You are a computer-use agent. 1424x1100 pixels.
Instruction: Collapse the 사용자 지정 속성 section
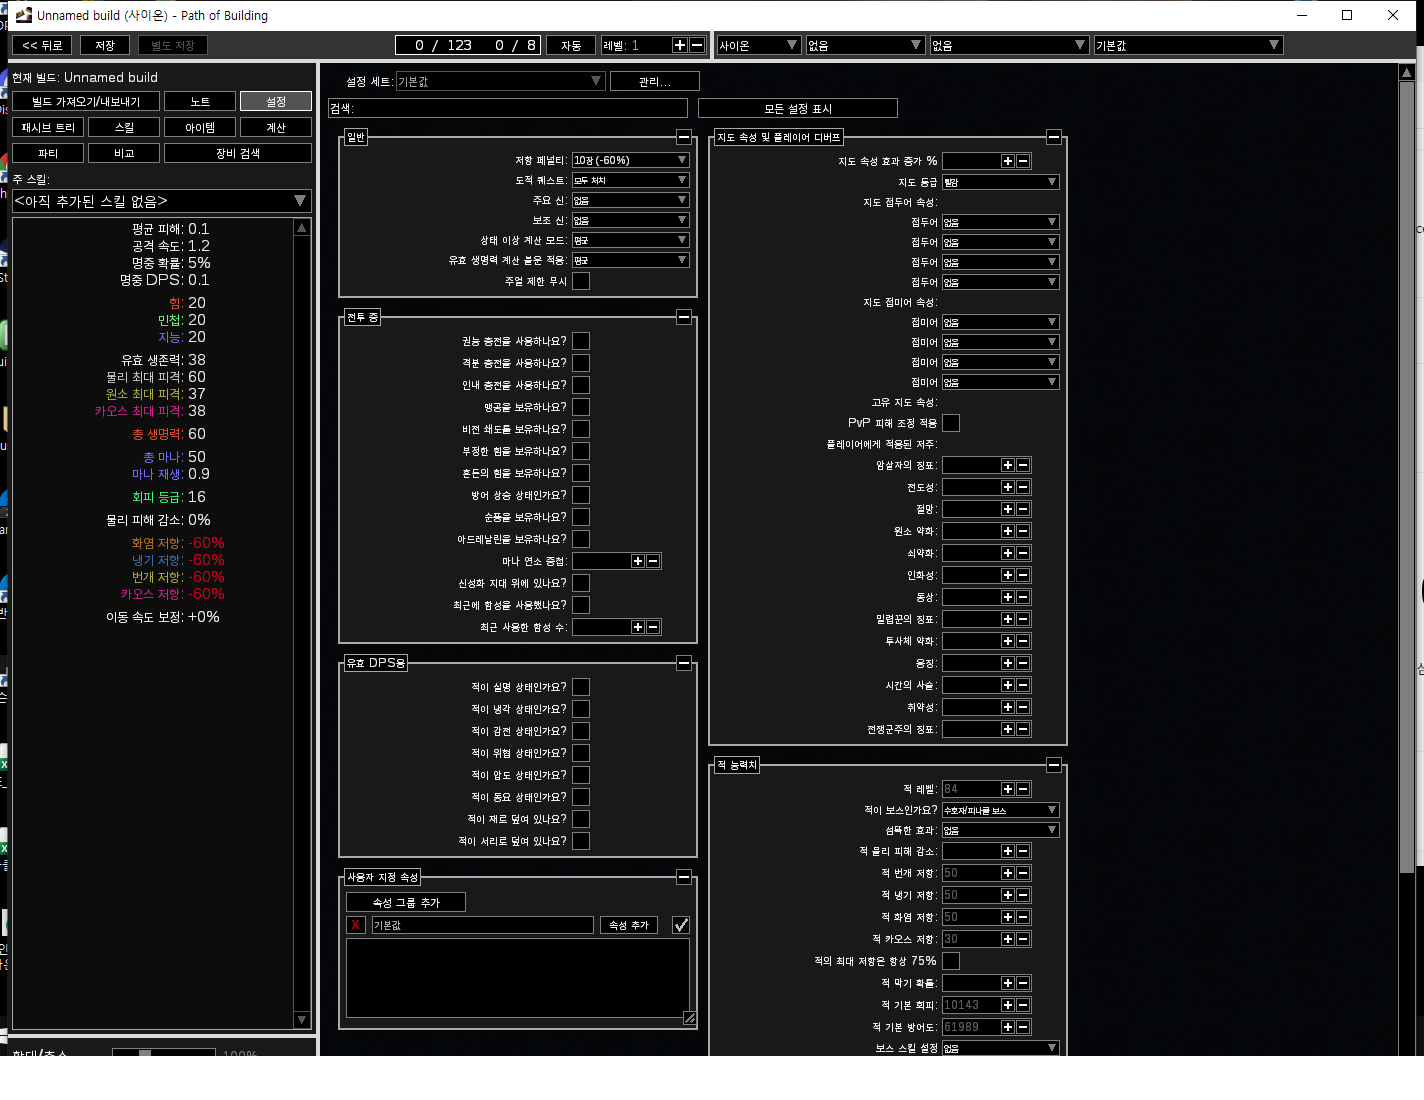(684, 877)
